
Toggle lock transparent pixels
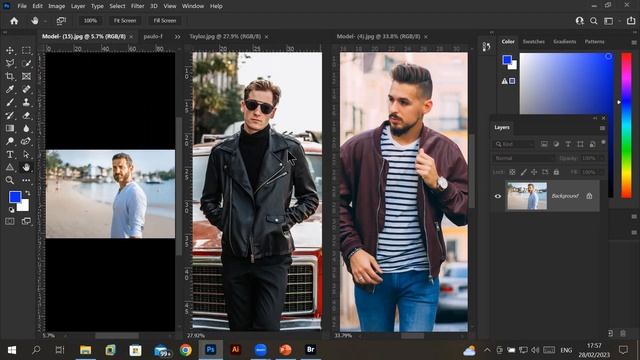pos(512,172)
